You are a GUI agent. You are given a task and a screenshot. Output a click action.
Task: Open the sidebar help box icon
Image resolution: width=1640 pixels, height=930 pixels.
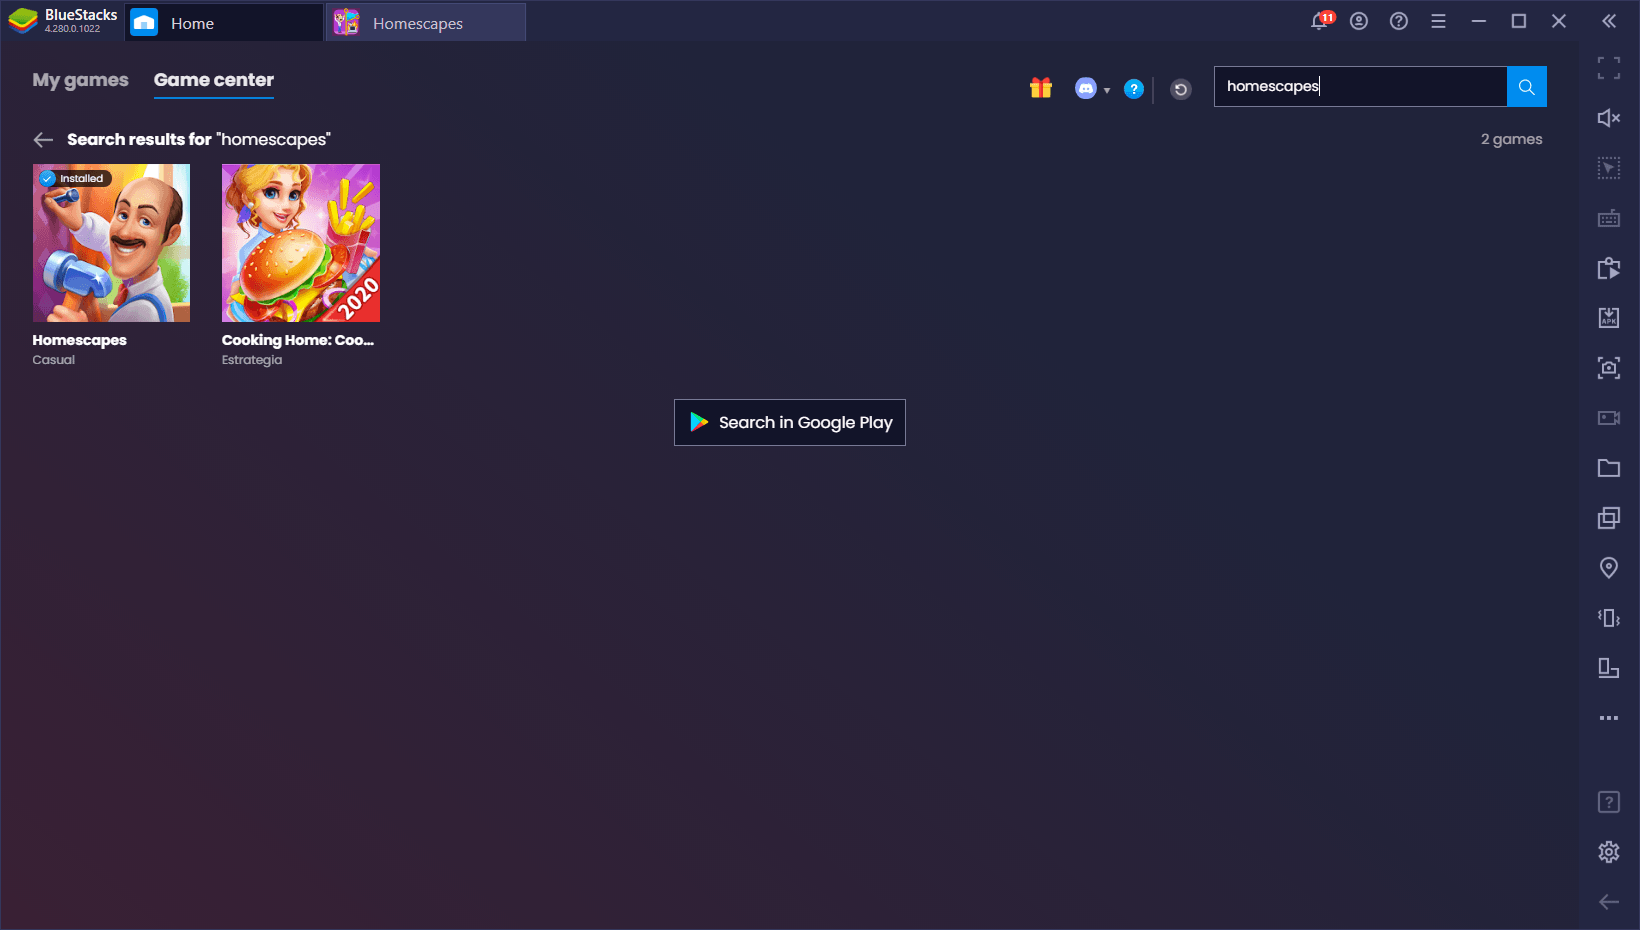pos(1609,802)
